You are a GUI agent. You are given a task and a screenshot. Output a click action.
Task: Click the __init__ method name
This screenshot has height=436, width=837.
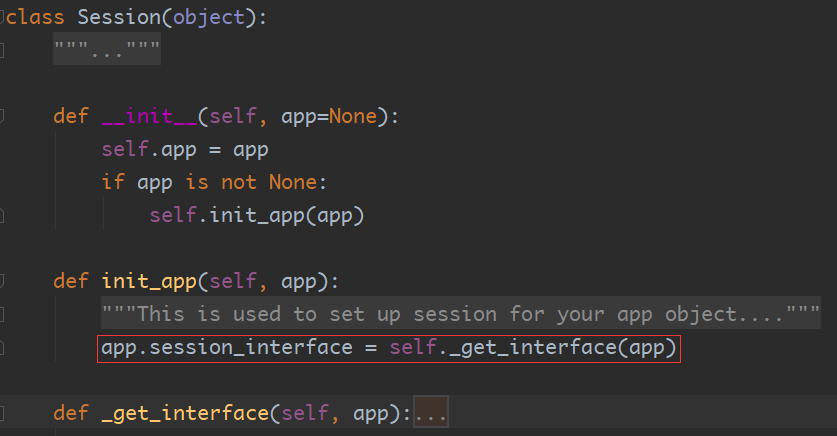pos(149,116)
